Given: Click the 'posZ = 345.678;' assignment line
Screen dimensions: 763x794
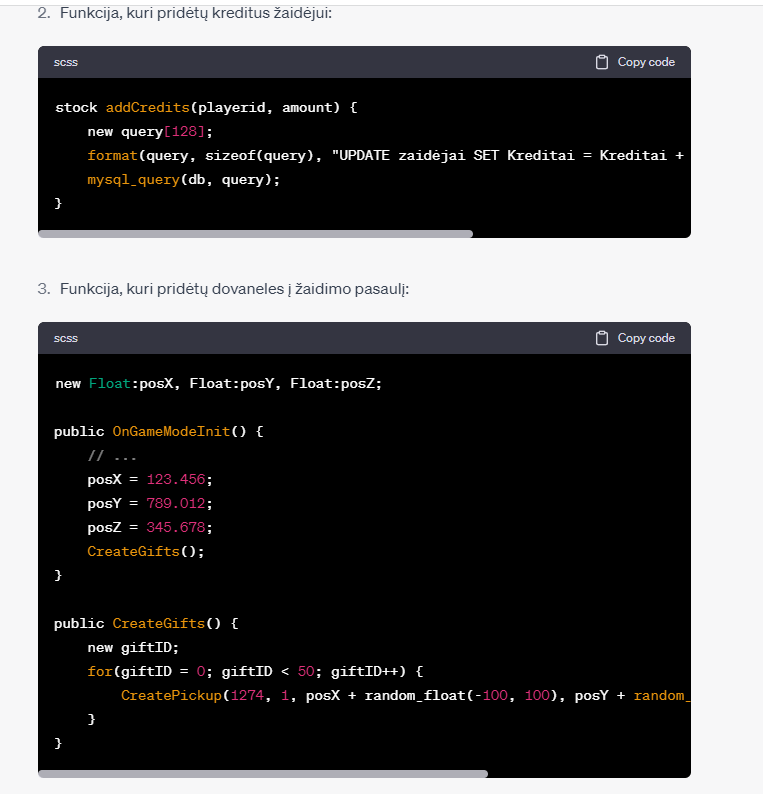Looking at the screenshot, I should (x=150, y=527).
